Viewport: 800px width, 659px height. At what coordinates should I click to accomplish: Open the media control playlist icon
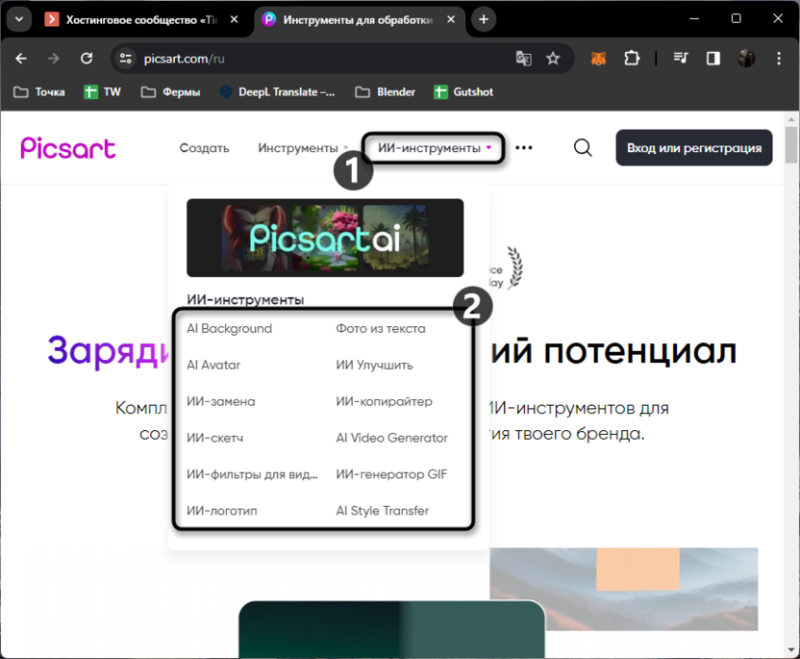[680, 58]
